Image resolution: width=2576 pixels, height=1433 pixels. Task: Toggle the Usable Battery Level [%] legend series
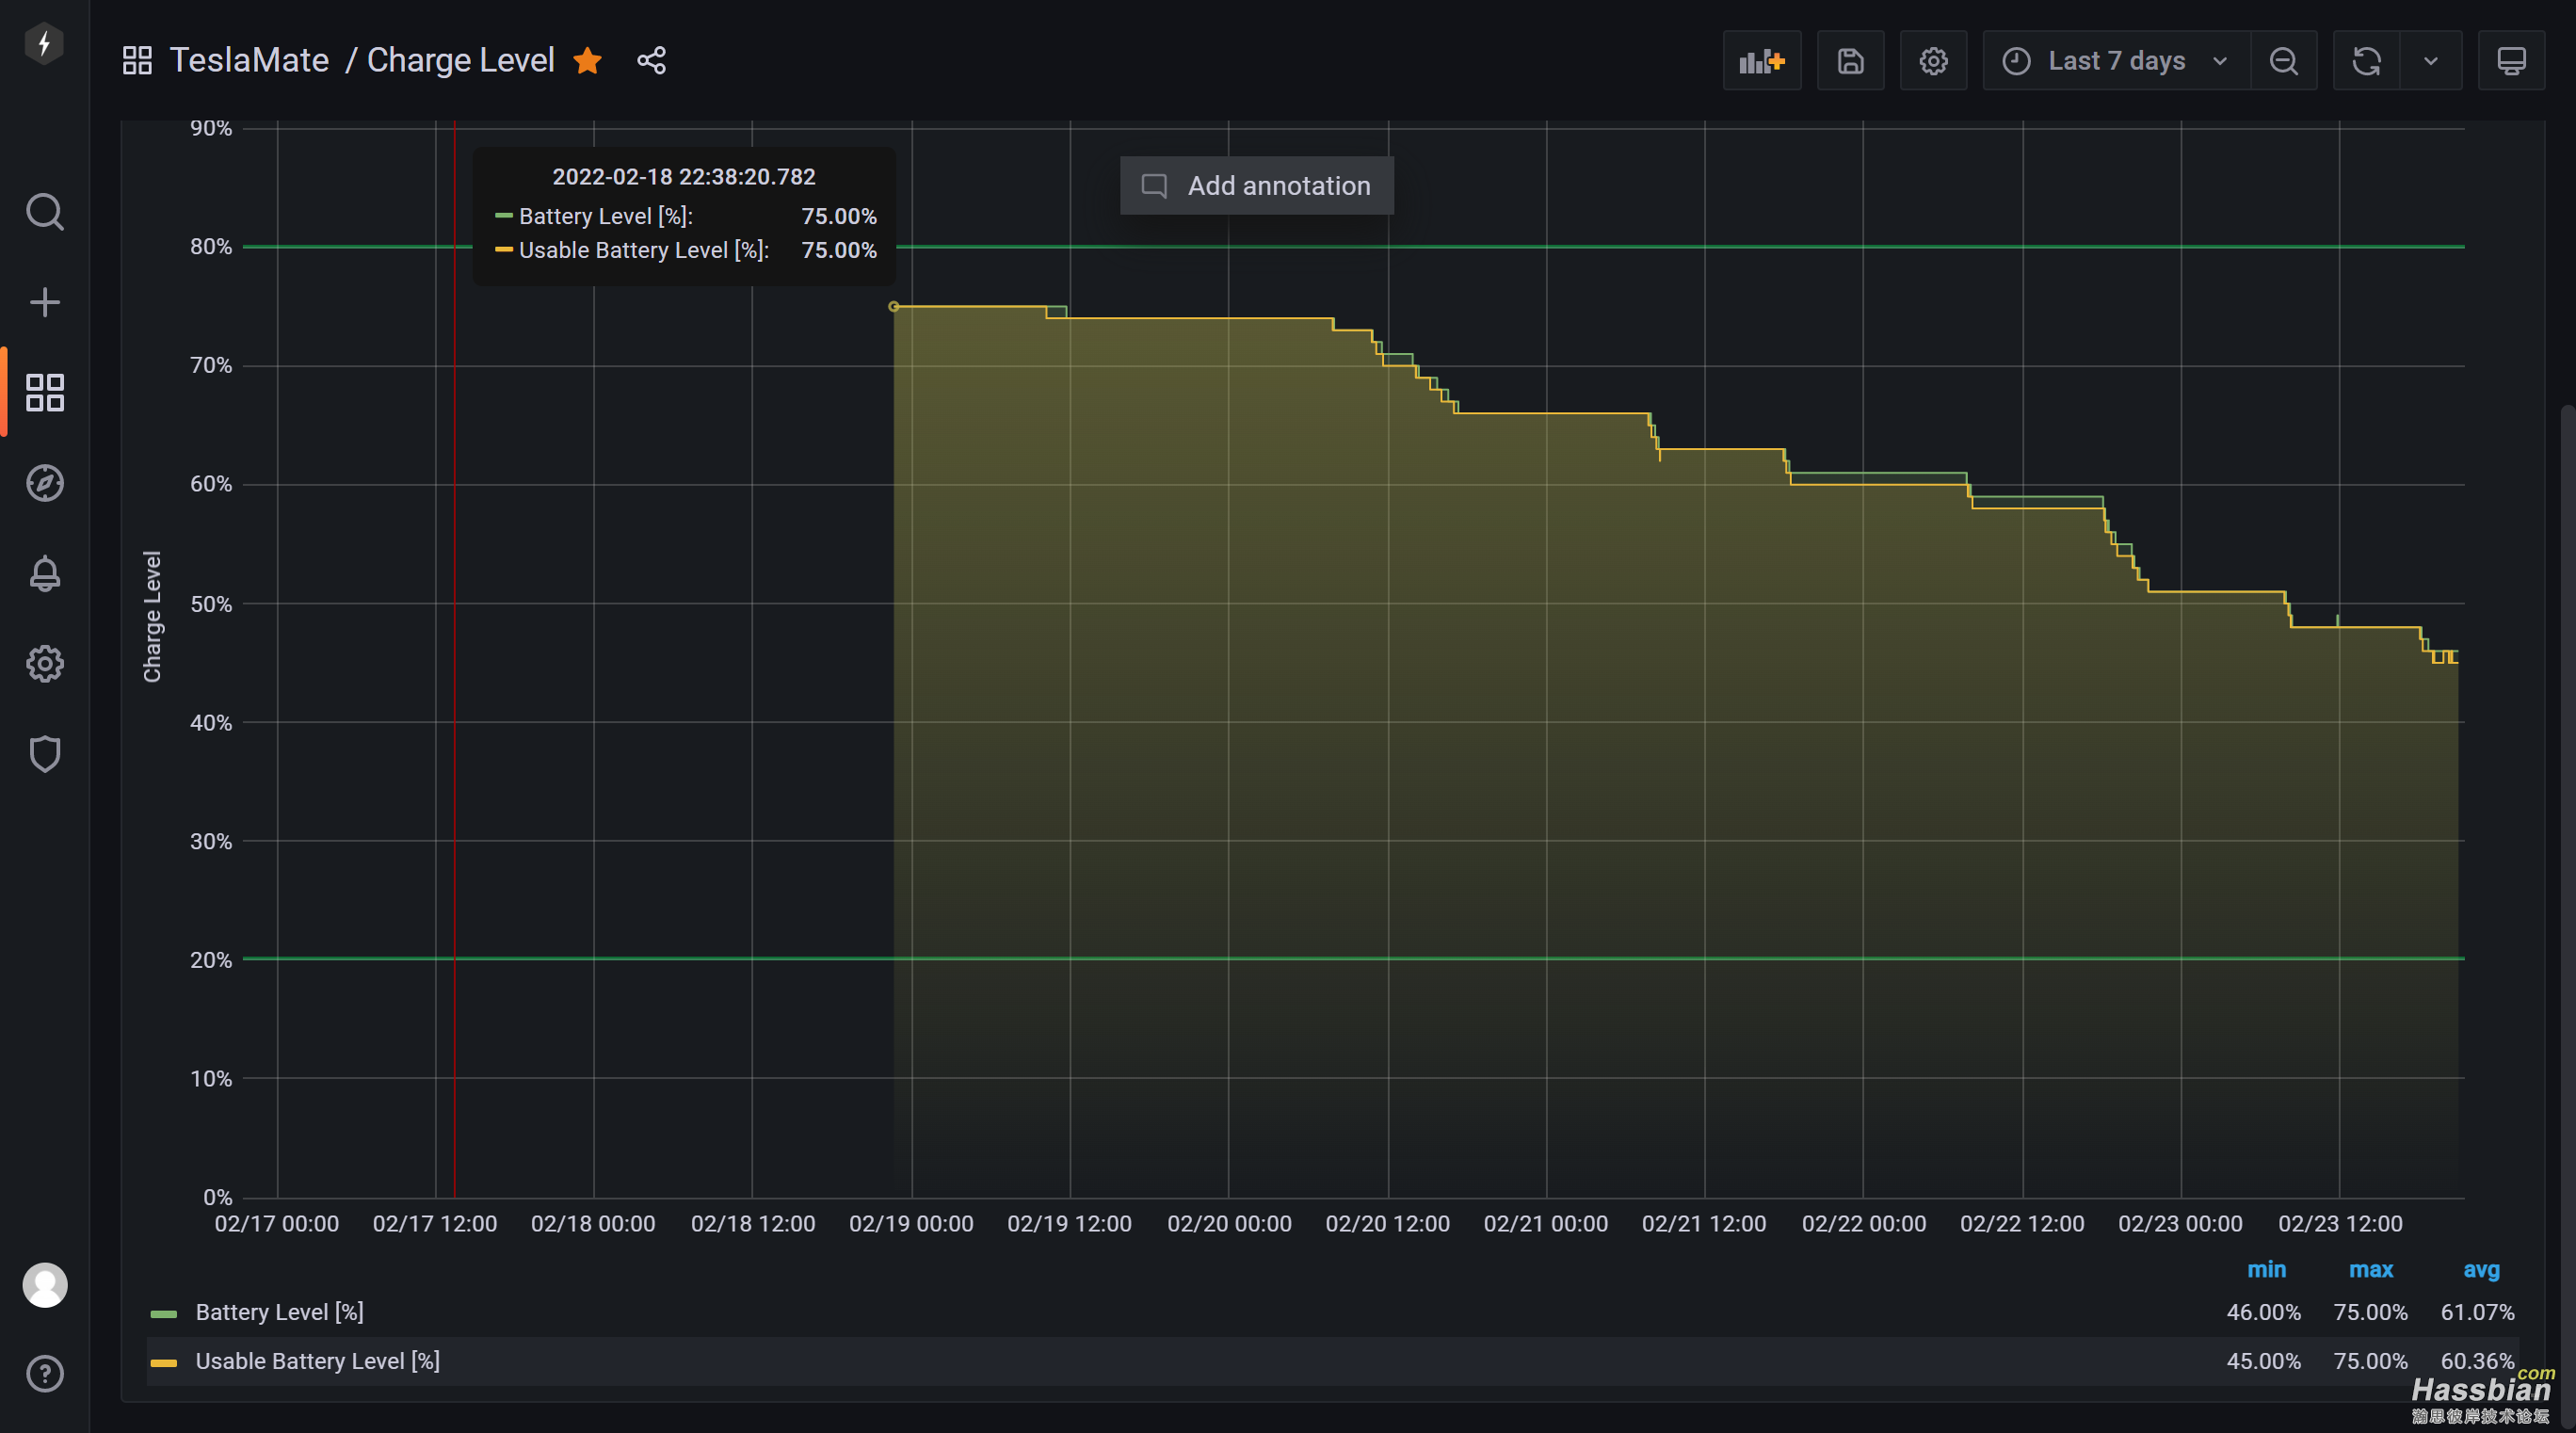pyautogui.click(x=317, y=1361)
